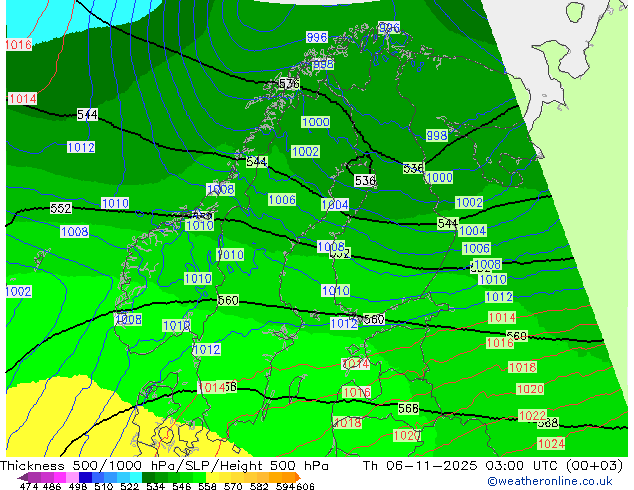Click the 570 legend value label
634x490 pixels.
tap(233, 486)
